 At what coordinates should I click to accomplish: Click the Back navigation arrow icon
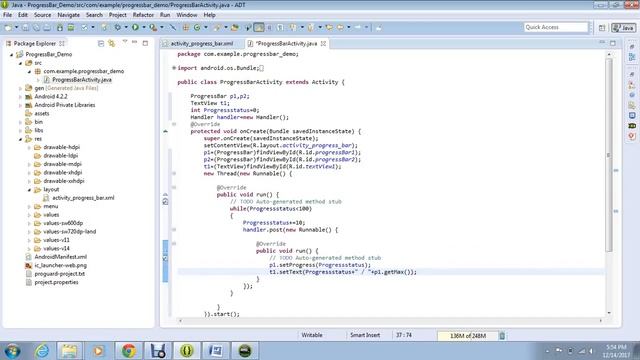tap(340, 27)
